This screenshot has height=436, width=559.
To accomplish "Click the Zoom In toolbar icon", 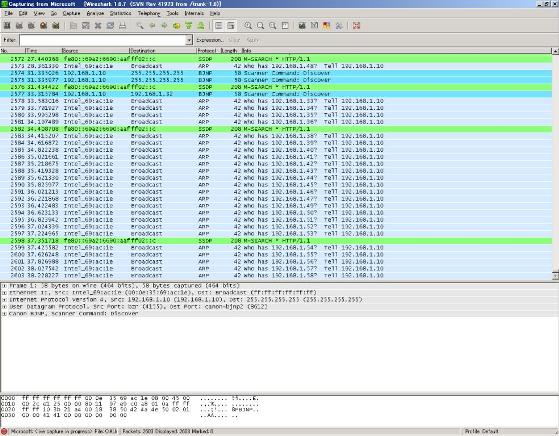I will 248,26.
